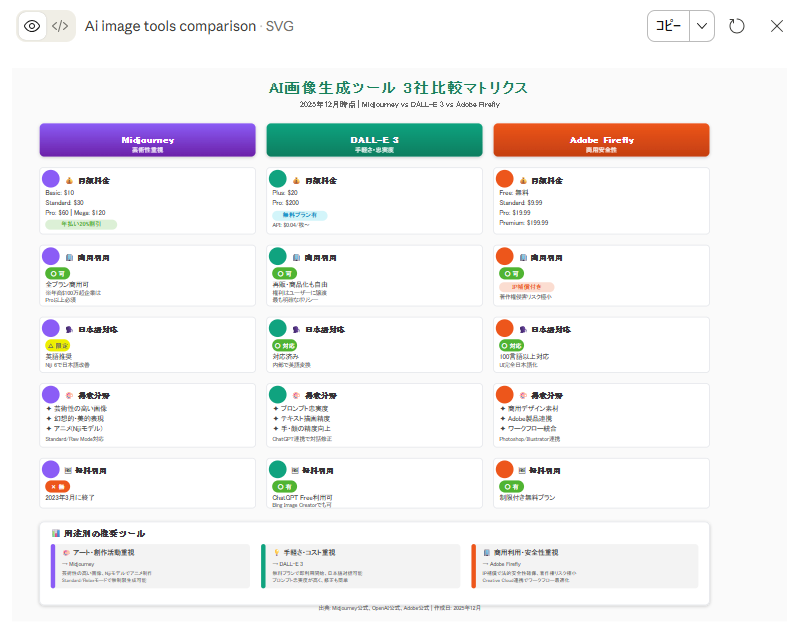Click the '幻想的・美的表現' bullet line

coord(75,419)
